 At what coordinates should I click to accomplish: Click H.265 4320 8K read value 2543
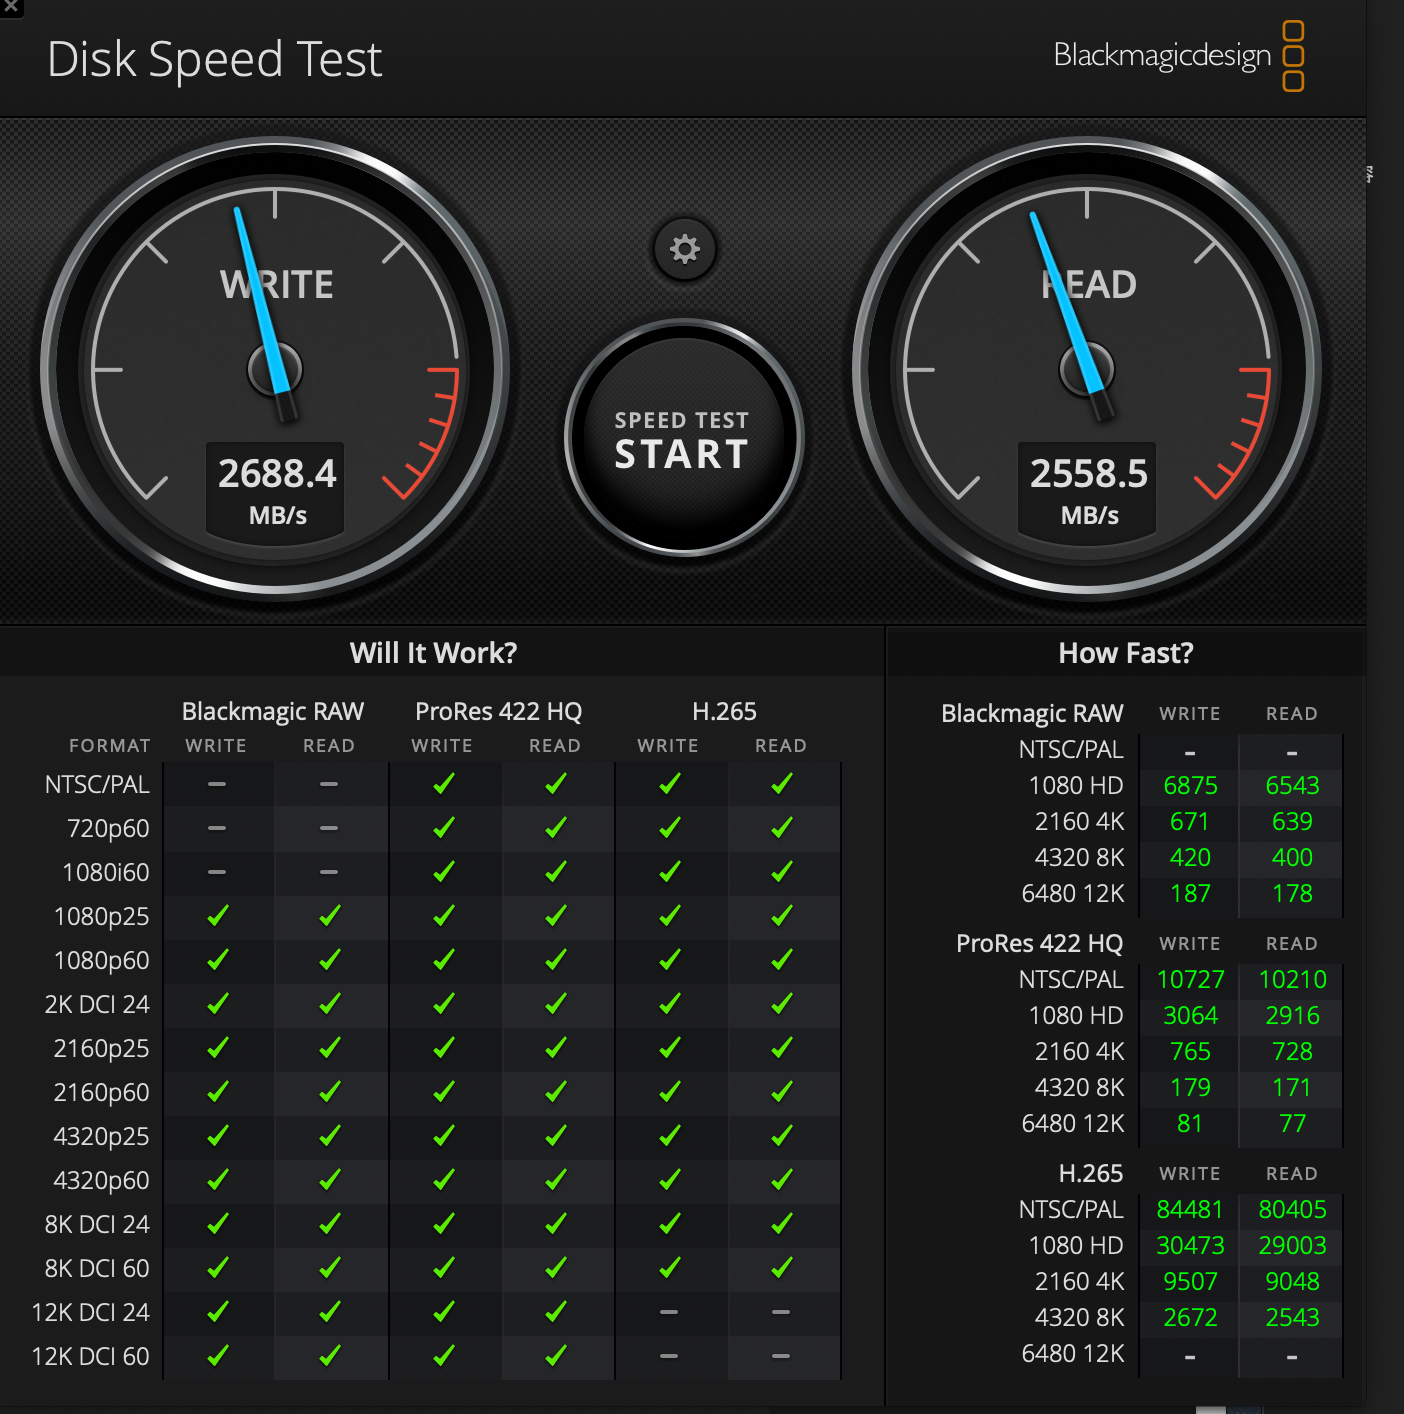coord(1292,1318)
